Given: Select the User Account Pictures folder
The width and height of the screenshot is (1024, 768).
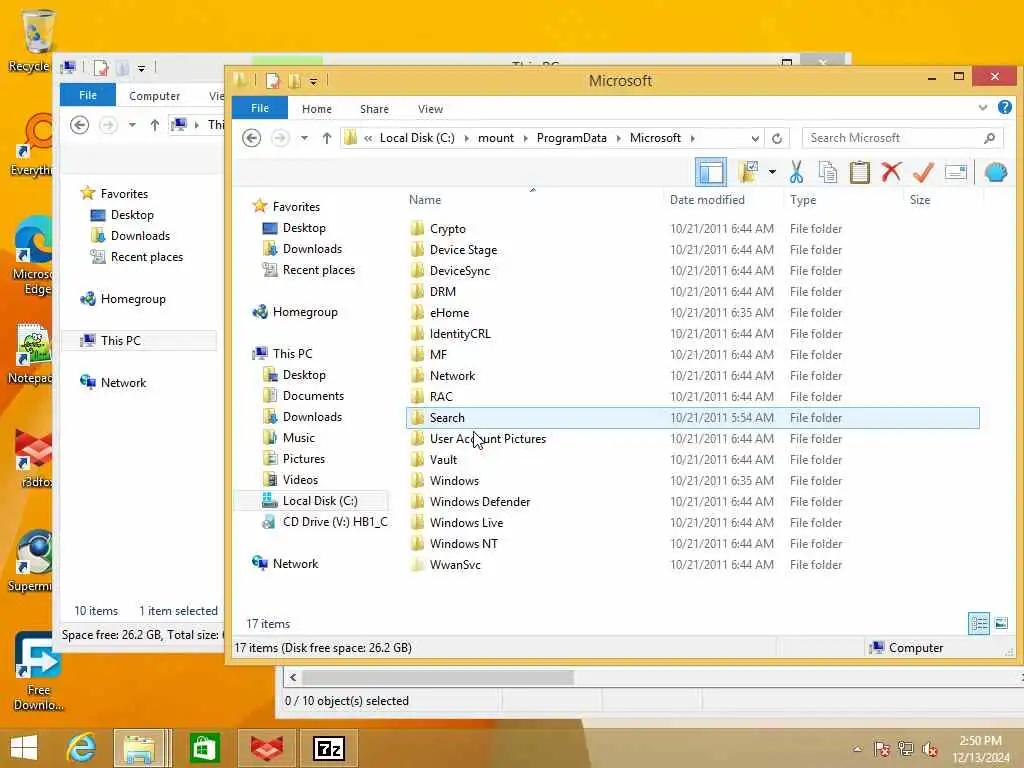Looking at the screenshot, I should point(693,439).
